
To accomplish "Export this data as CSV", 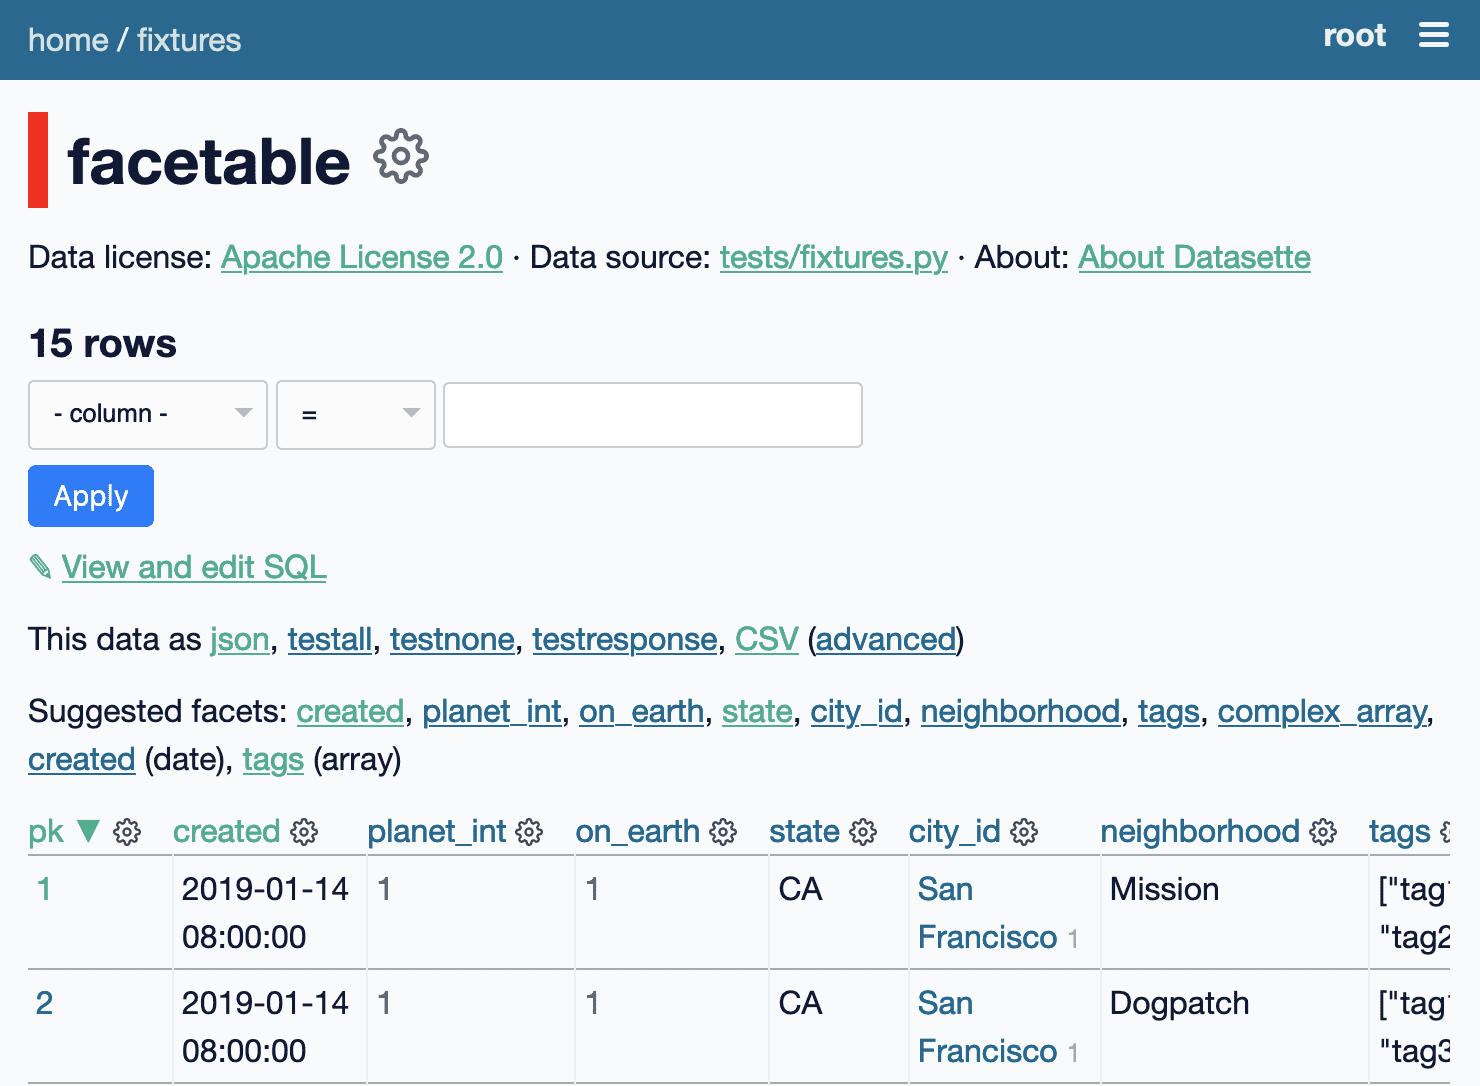I will point(766,639).
